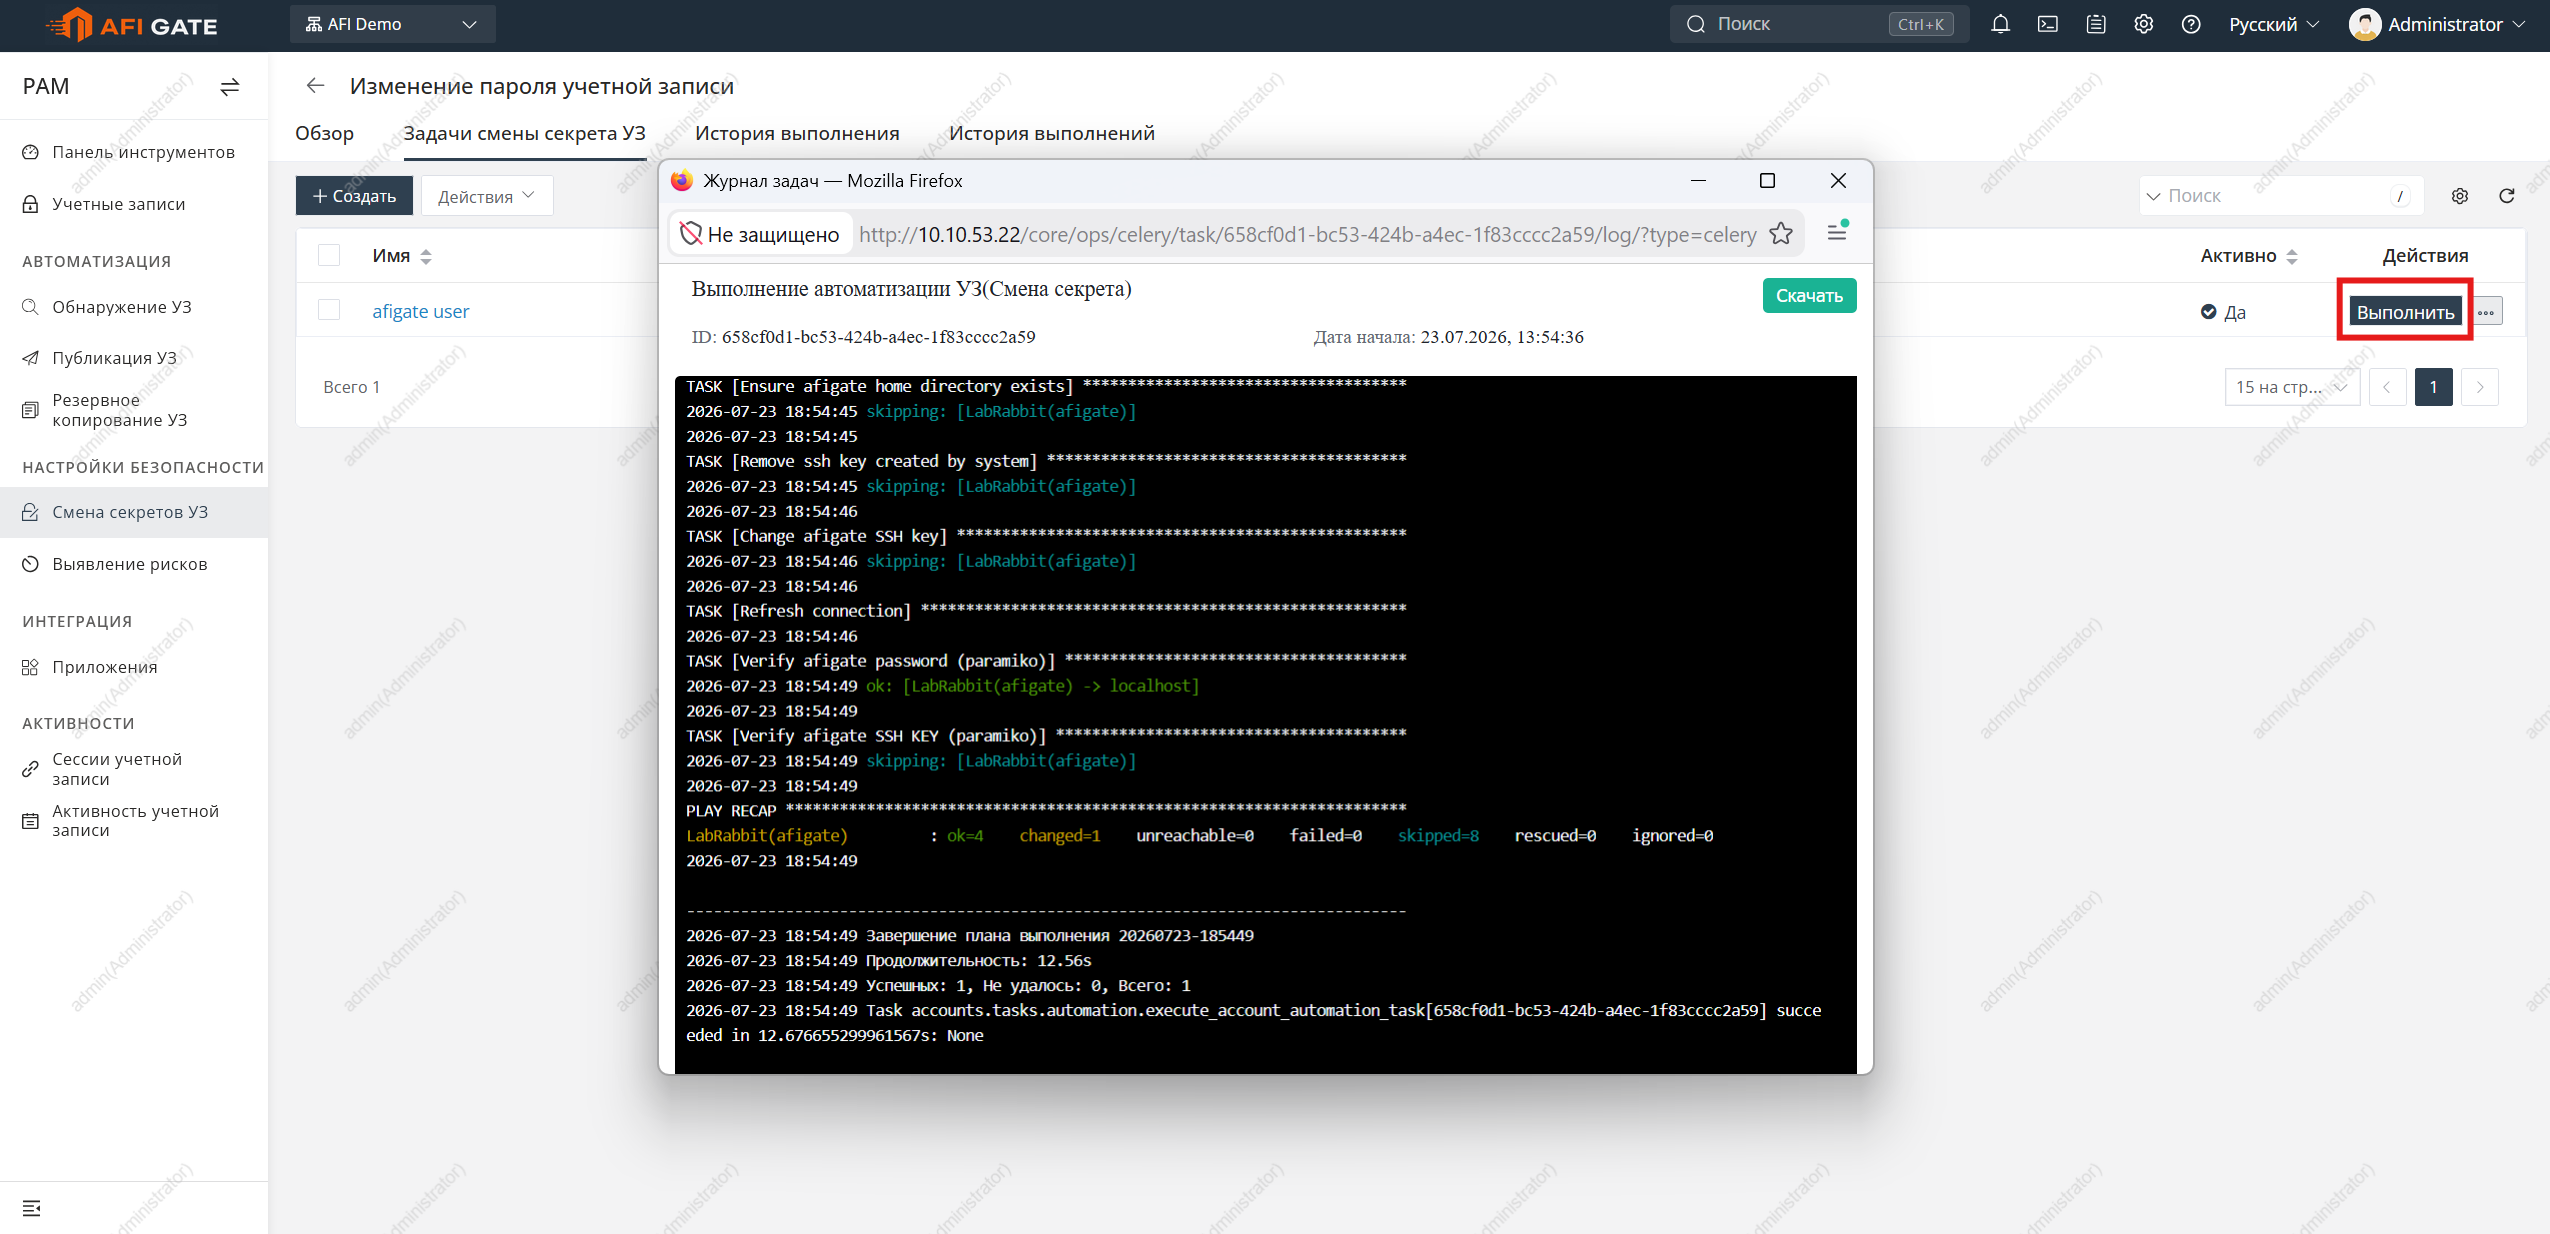
Task: Open the Русский language dropdown
Action: click(x=2274, y=24)
